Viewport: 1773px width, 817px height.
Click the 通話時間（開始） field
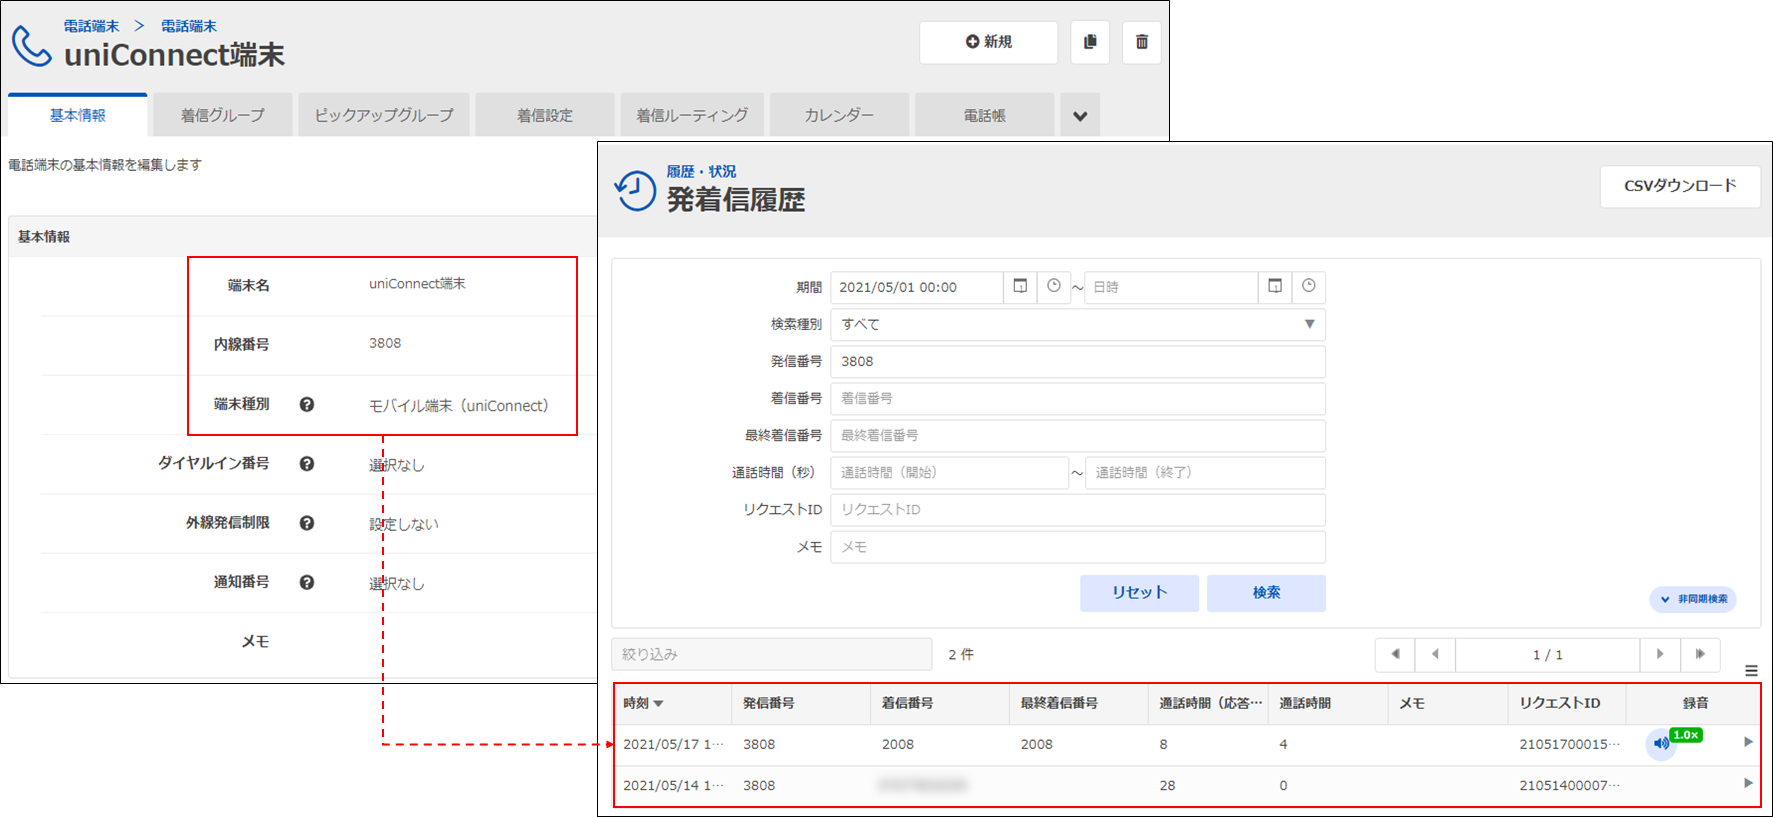[x=950, y=472]
